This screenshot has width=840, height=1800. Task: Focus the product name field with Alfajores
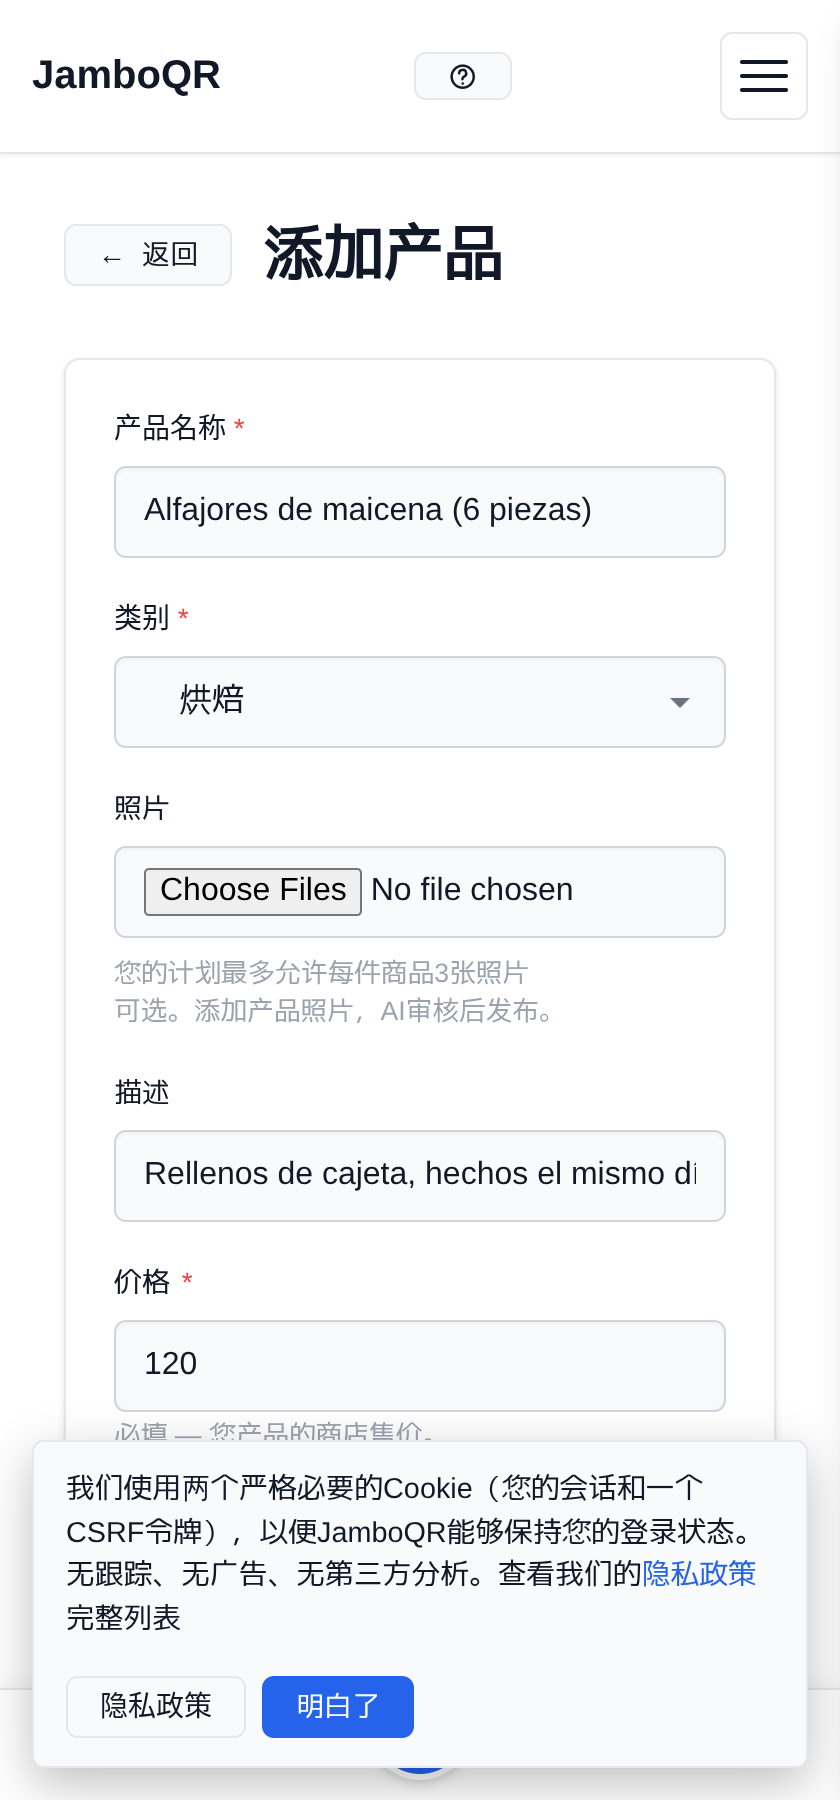(x=420, y=512)
